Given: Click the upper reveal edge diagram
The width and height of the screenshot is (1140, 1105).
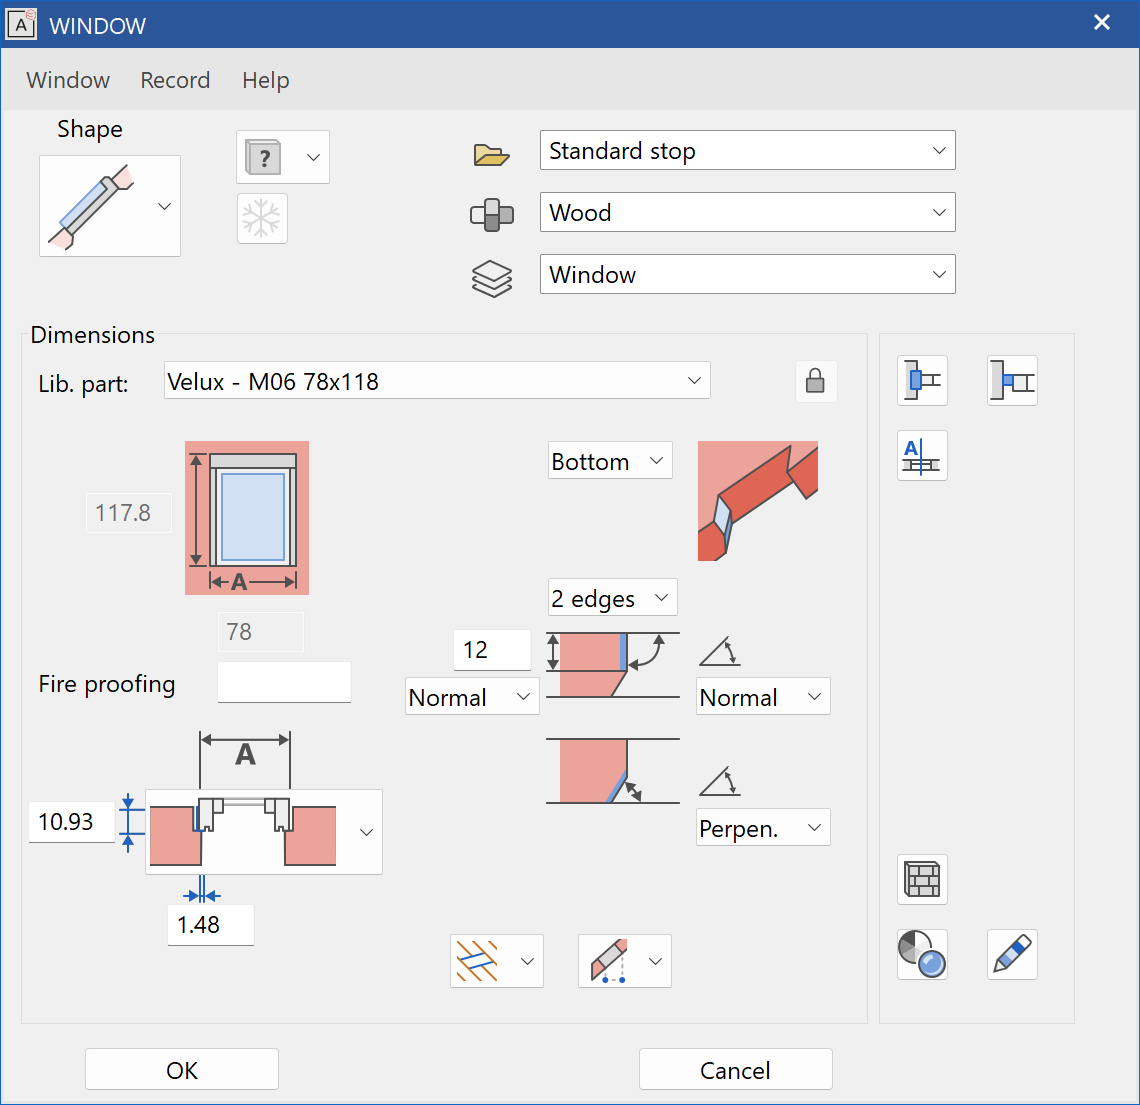Looking at the screenshot, I should point(613,664).
